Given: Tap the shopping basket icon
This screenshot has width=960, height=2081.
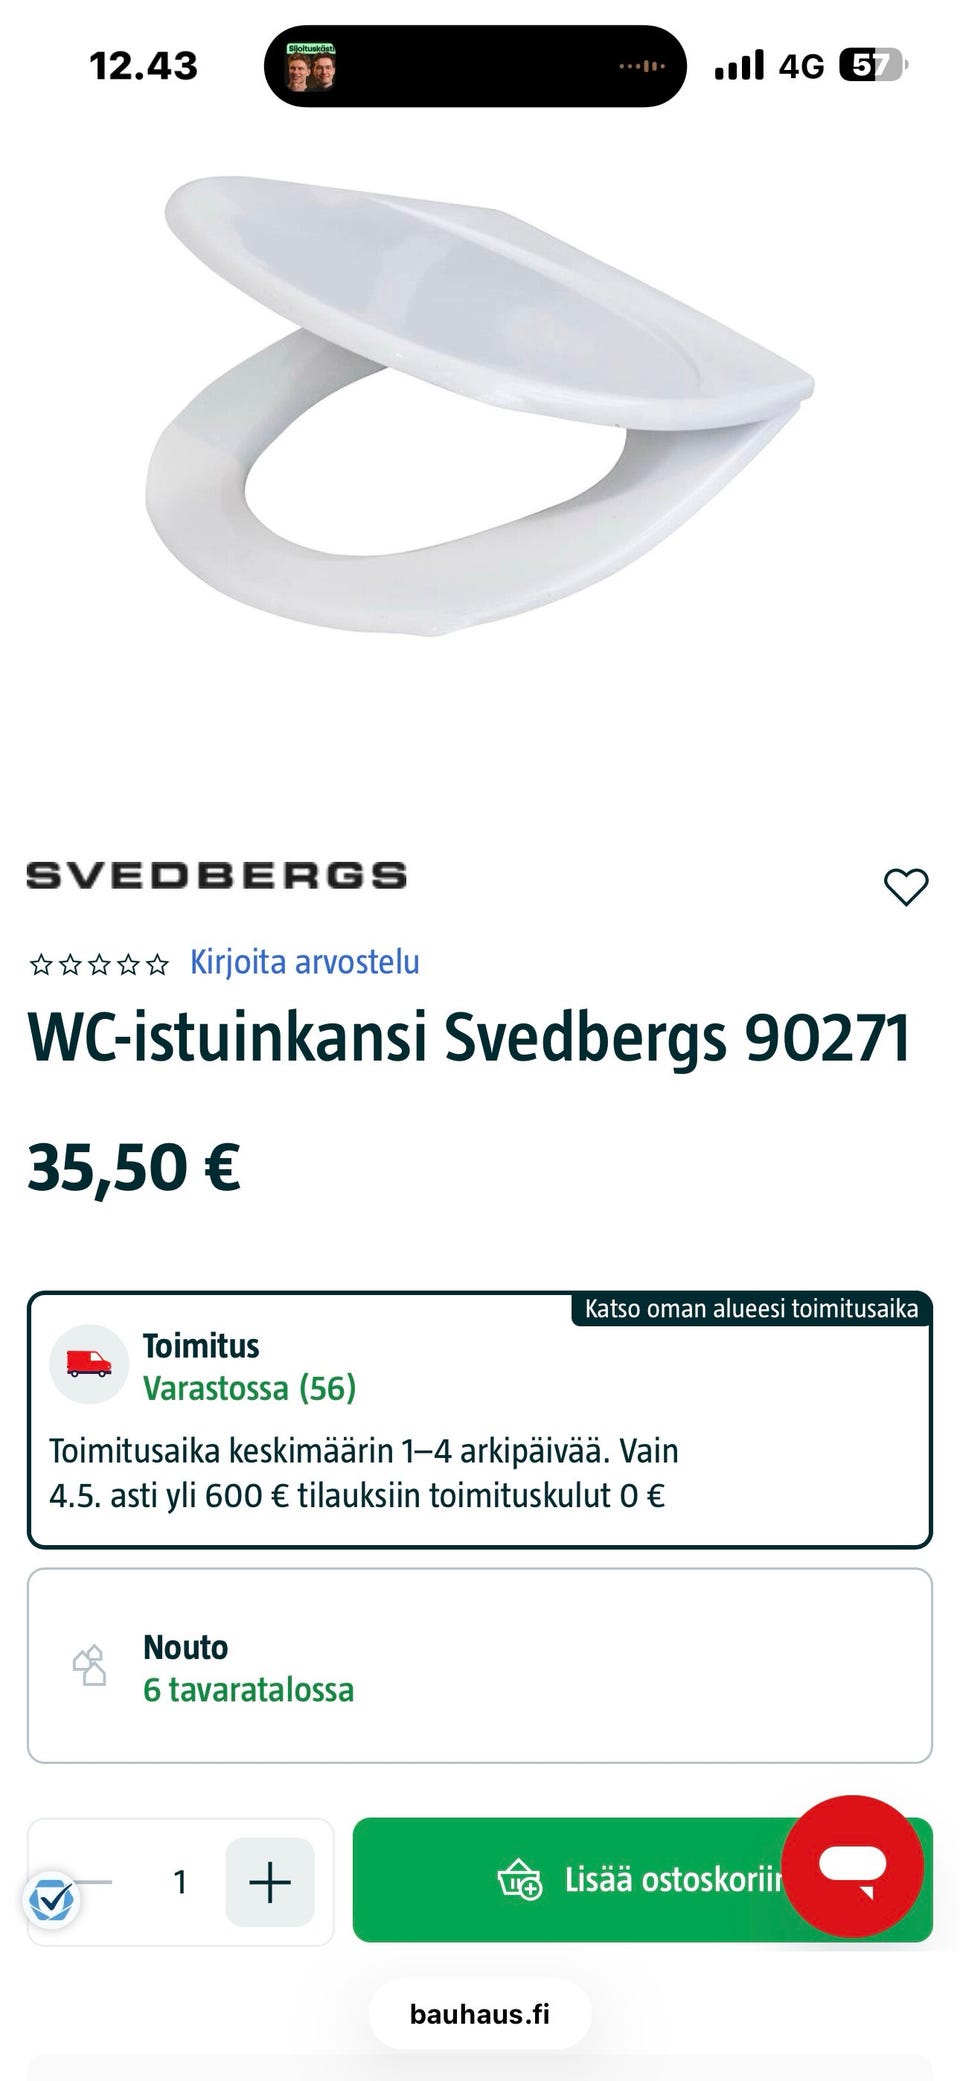Looking at the screenshot, I should click(520, 1880).
